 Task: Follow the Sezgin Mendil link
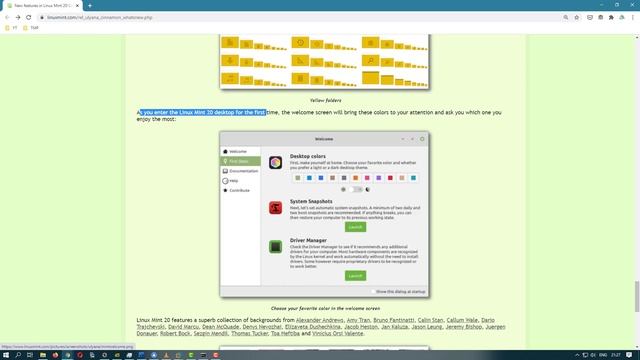click(211, 333)
